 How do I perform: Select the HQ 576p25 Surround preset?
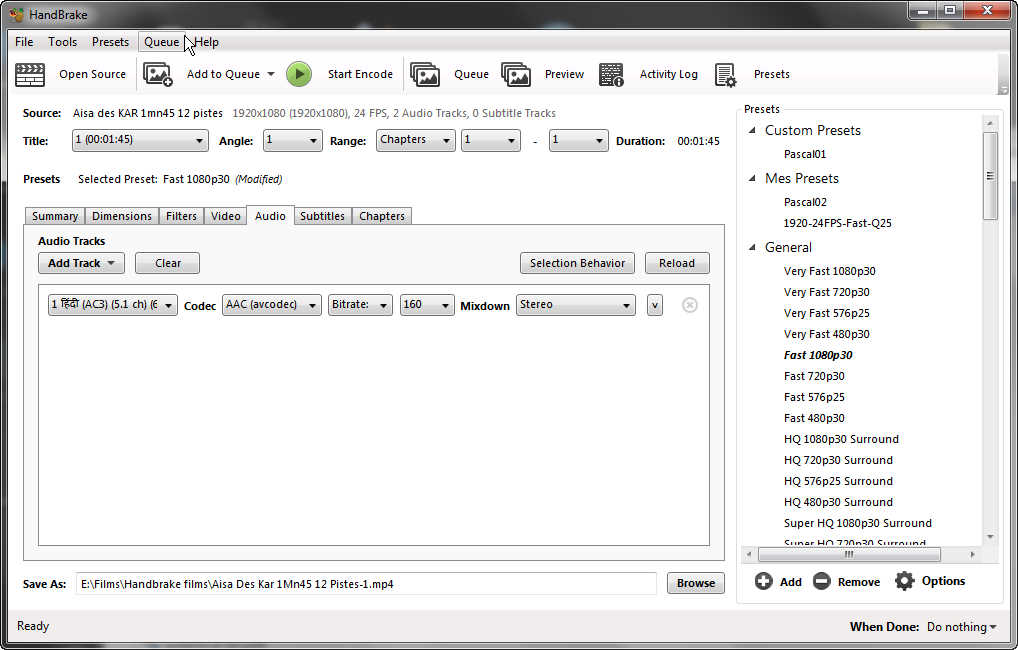(838, 481)
